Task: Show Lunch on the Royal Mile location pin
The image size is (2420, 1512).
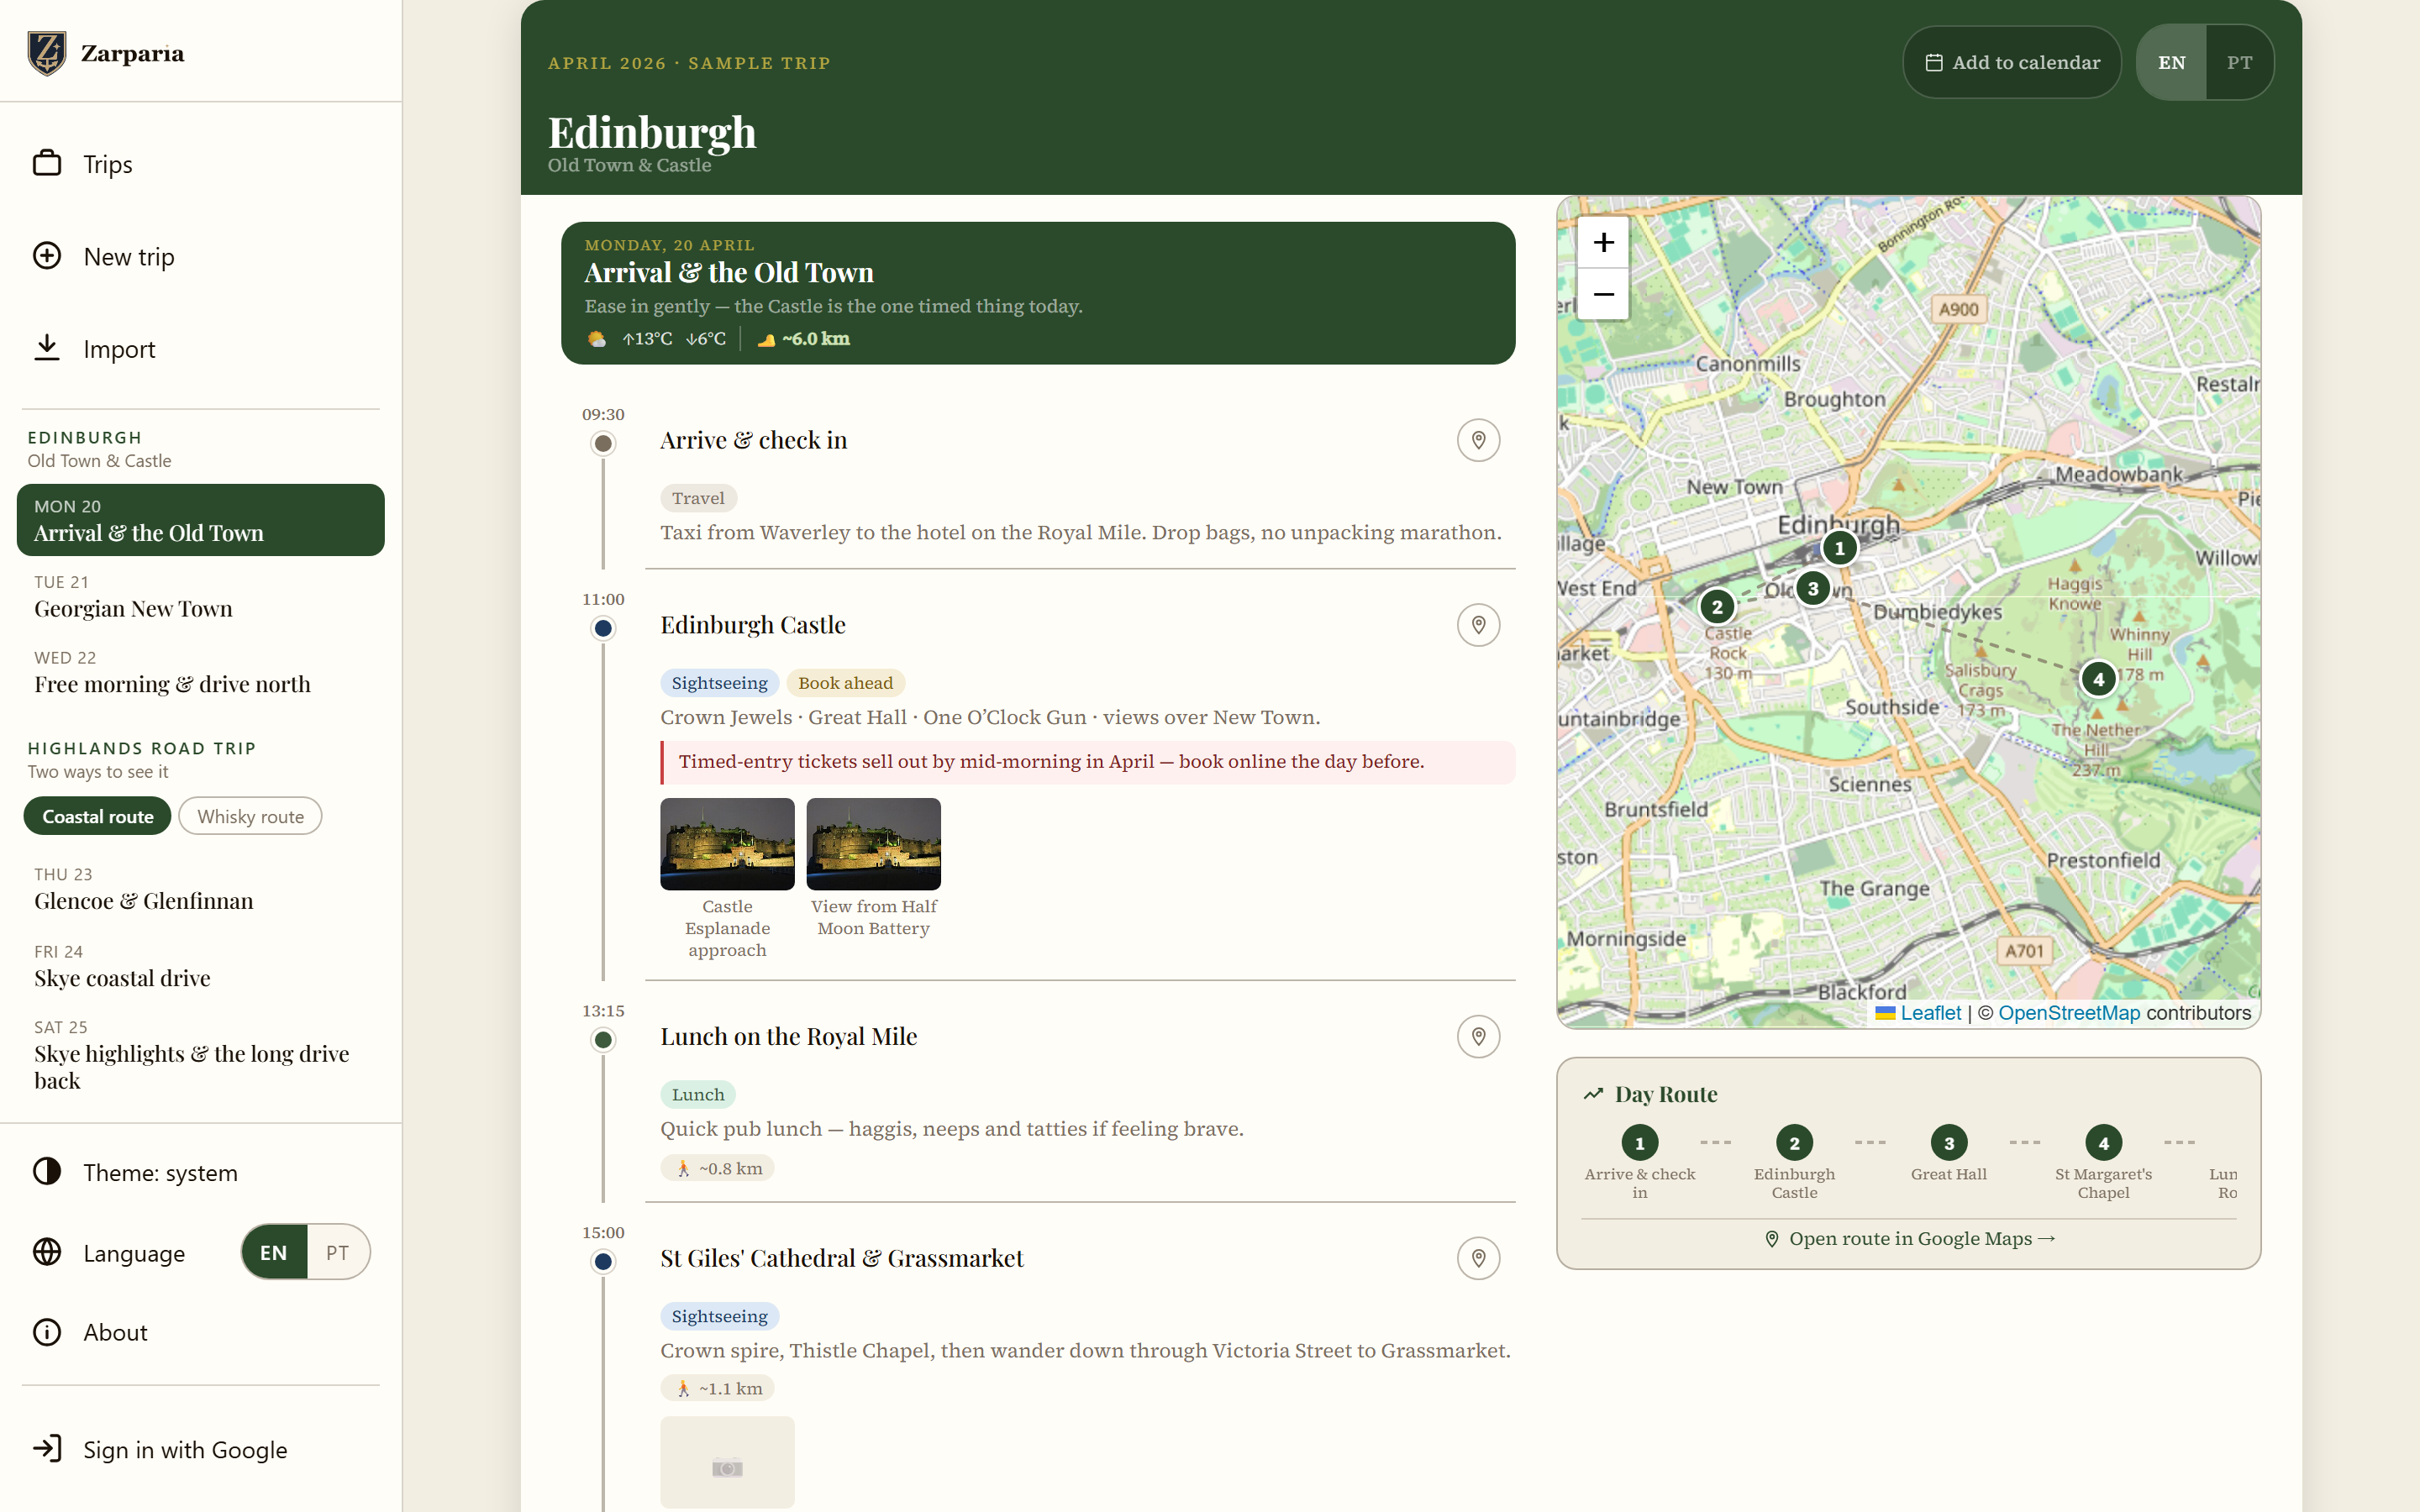Action: (x=1478, y=1037)
